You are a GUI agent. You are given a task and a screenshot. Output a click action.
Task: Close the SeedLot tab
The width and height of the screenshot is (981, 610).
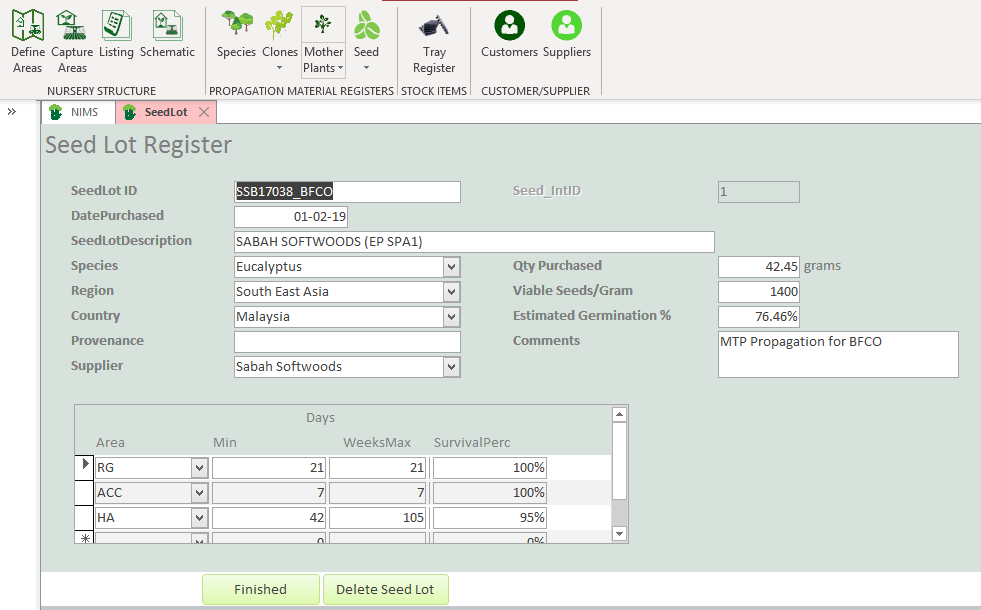203,112
